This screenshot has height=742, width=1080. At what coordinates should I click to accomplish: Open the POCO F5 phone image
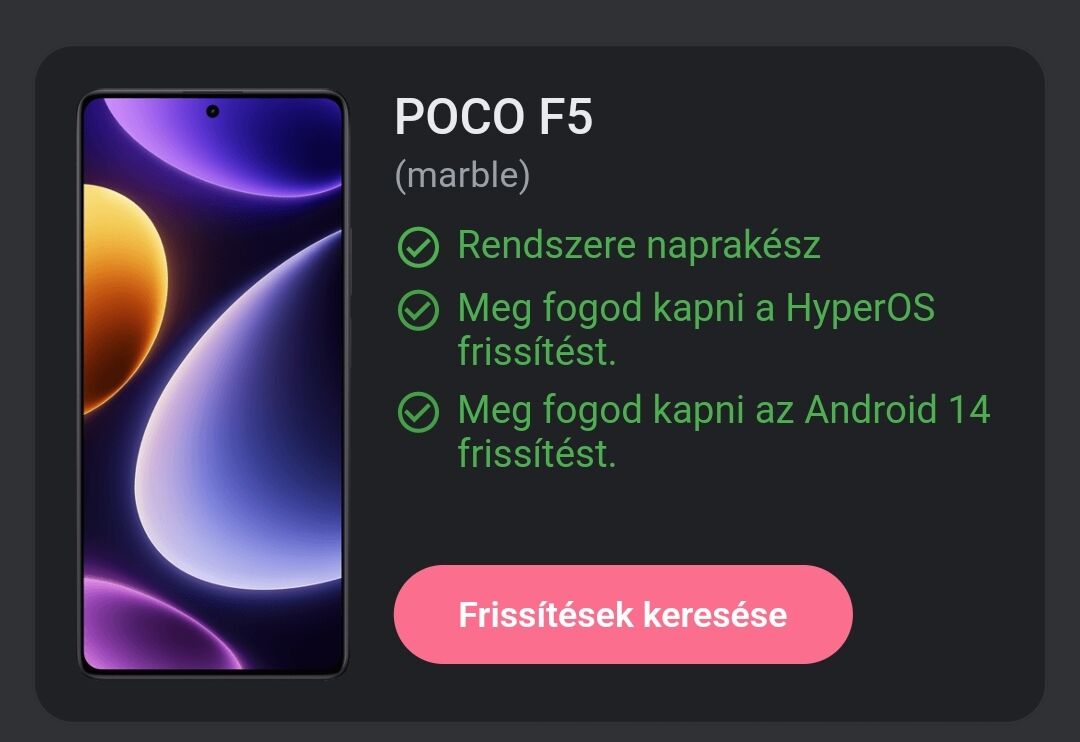(x=213, y=385)
